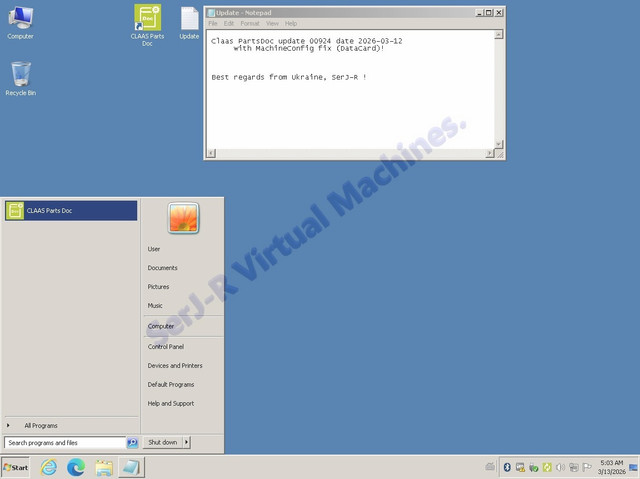Open User folder from Start menu
The height and width of the screenshot is (479, 640).
coord(154,249)
